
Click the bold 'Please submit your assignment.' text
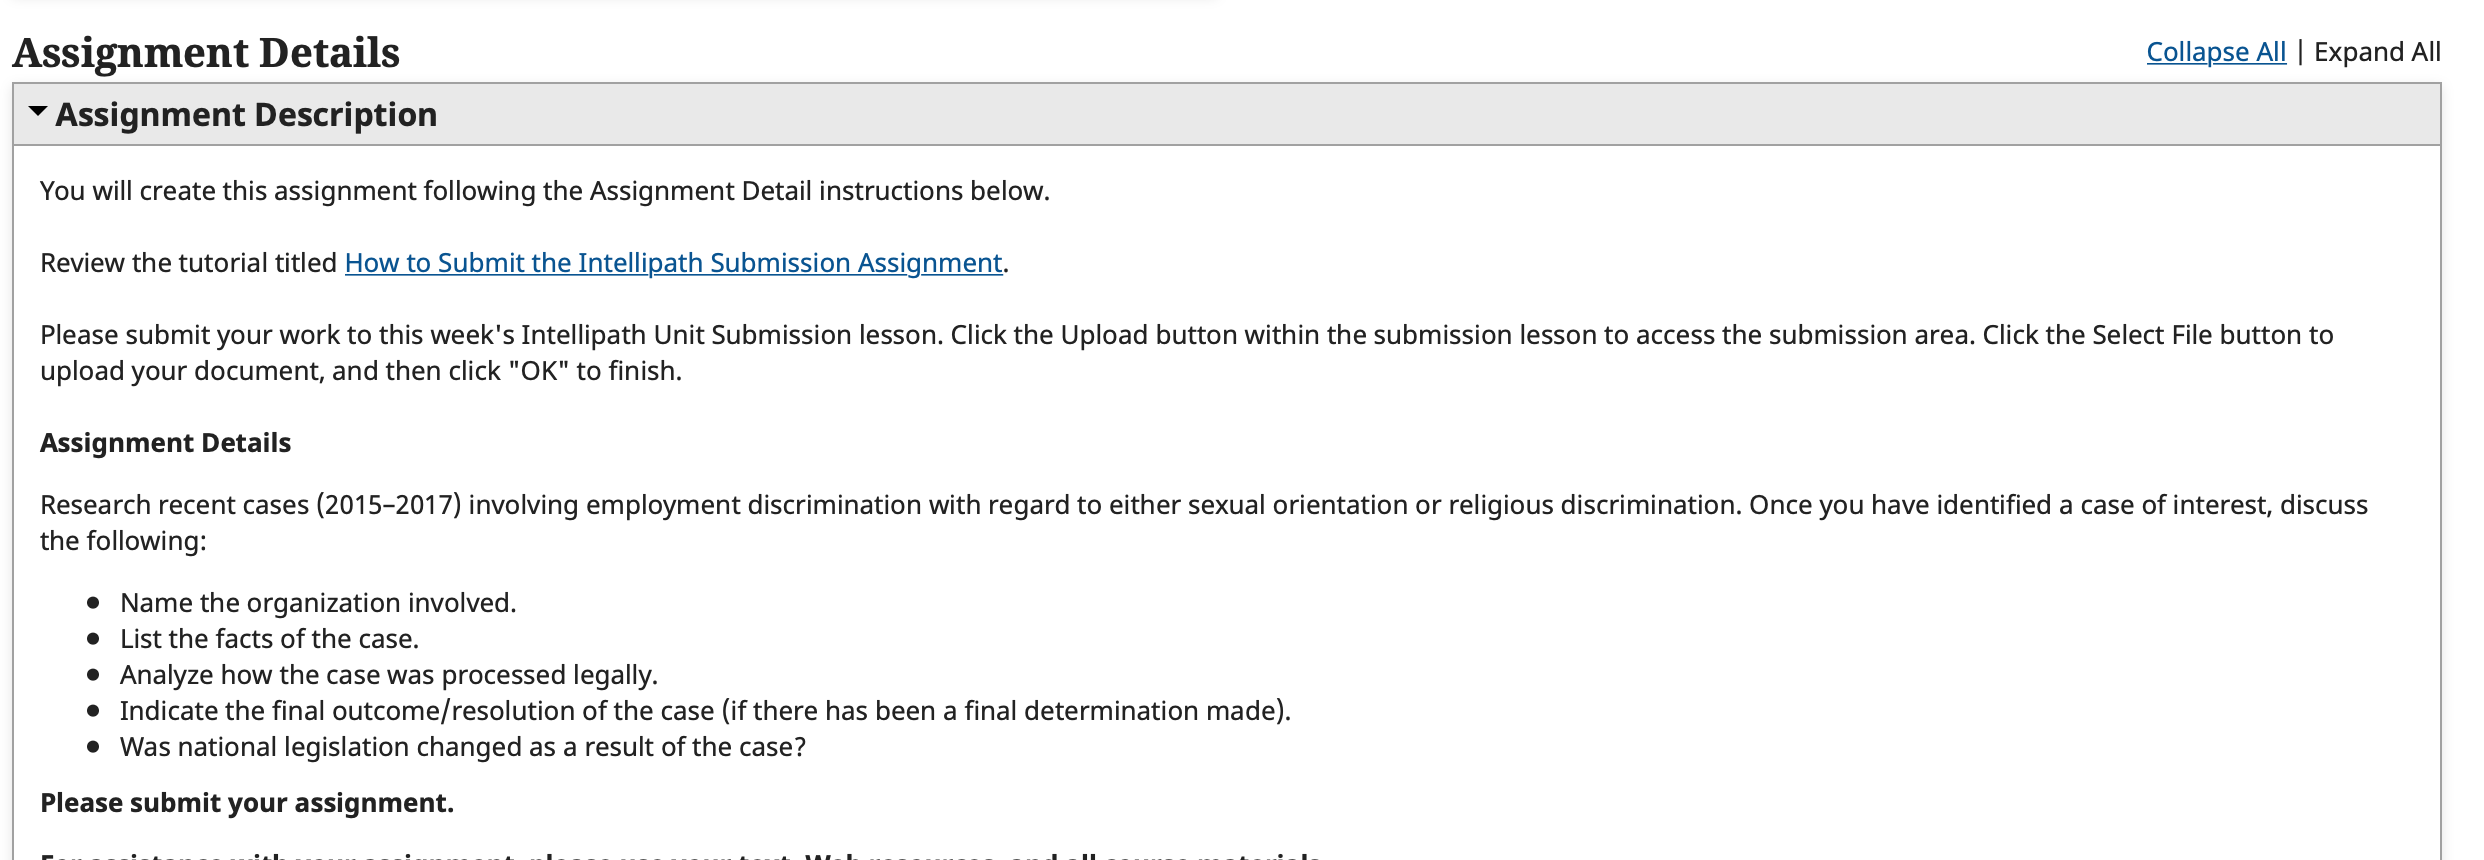[x=247, y=803]
